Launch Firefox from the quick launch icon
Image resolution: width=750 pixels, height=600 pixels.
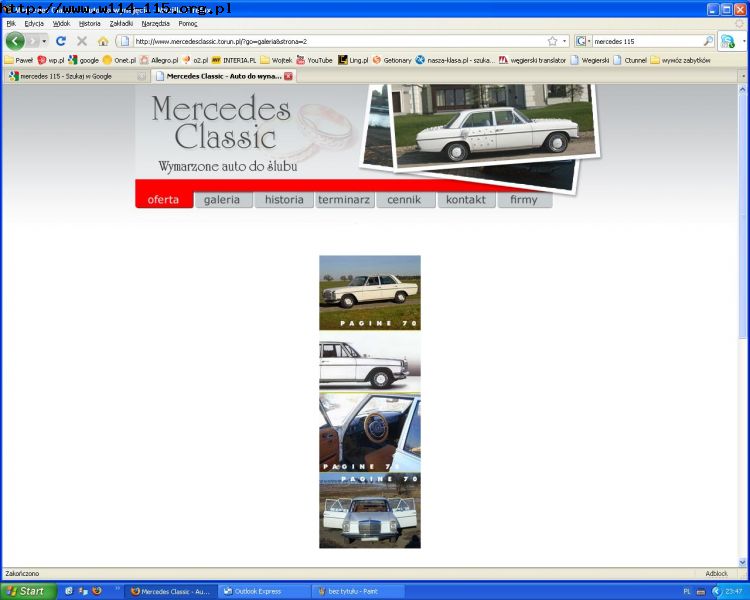coord(97,591)
